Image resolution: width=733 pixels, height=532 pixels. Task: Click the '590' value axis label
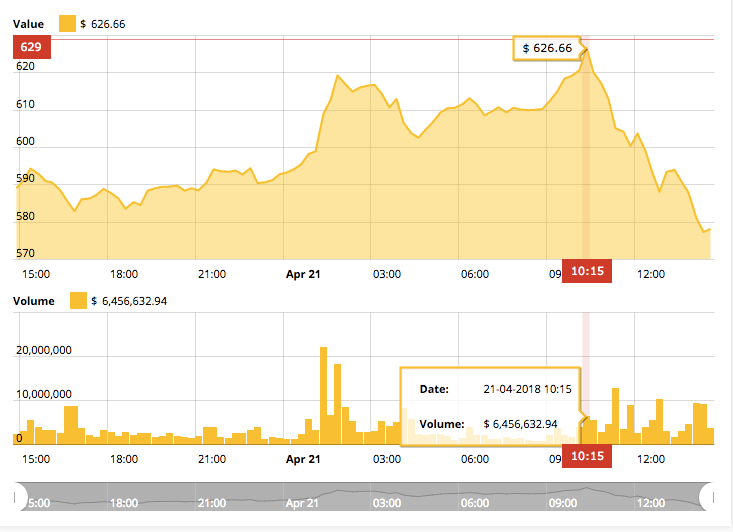[x=25, y=179]
